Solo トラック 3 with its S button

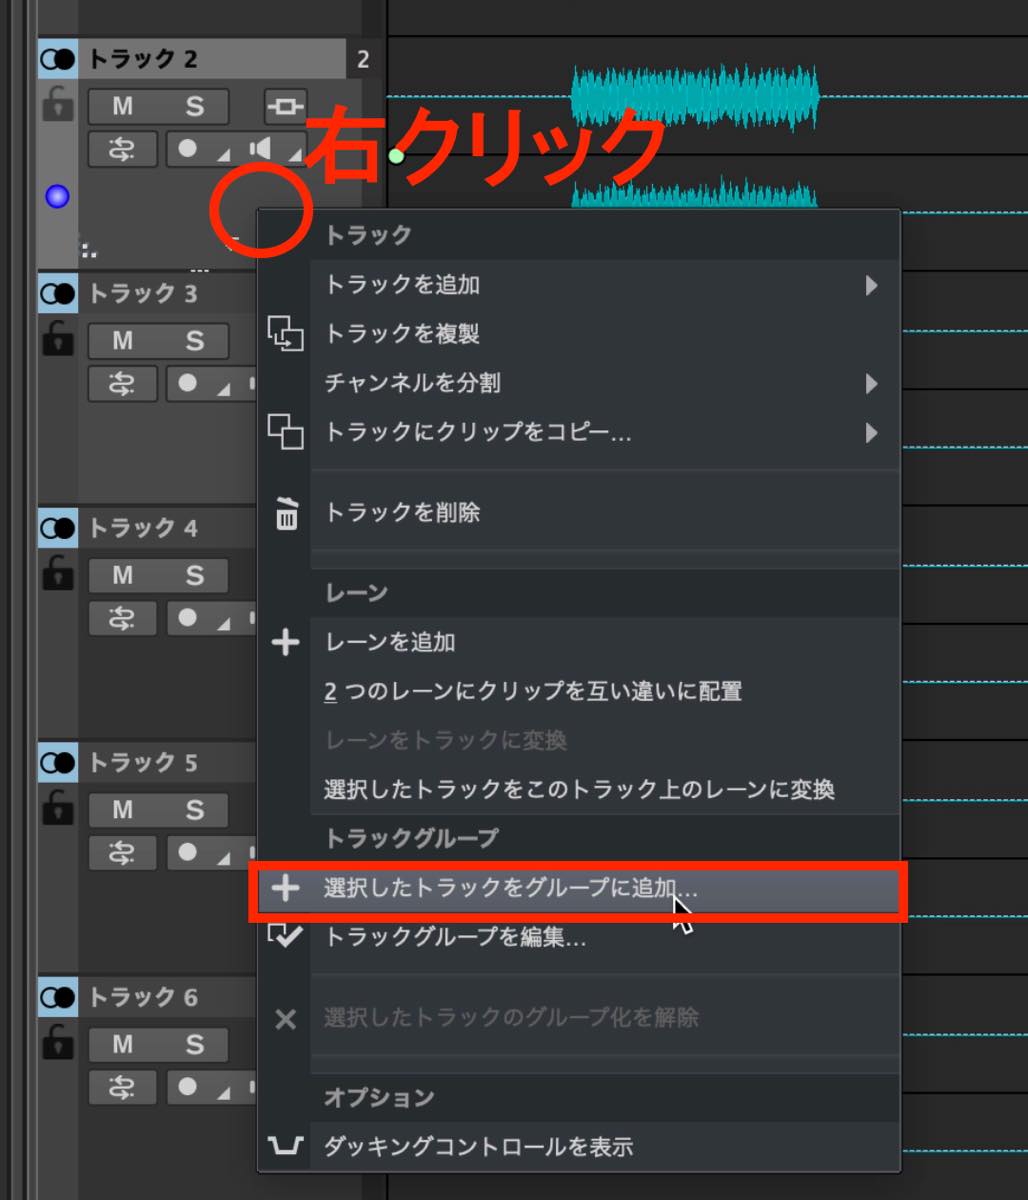click(194, 340)
